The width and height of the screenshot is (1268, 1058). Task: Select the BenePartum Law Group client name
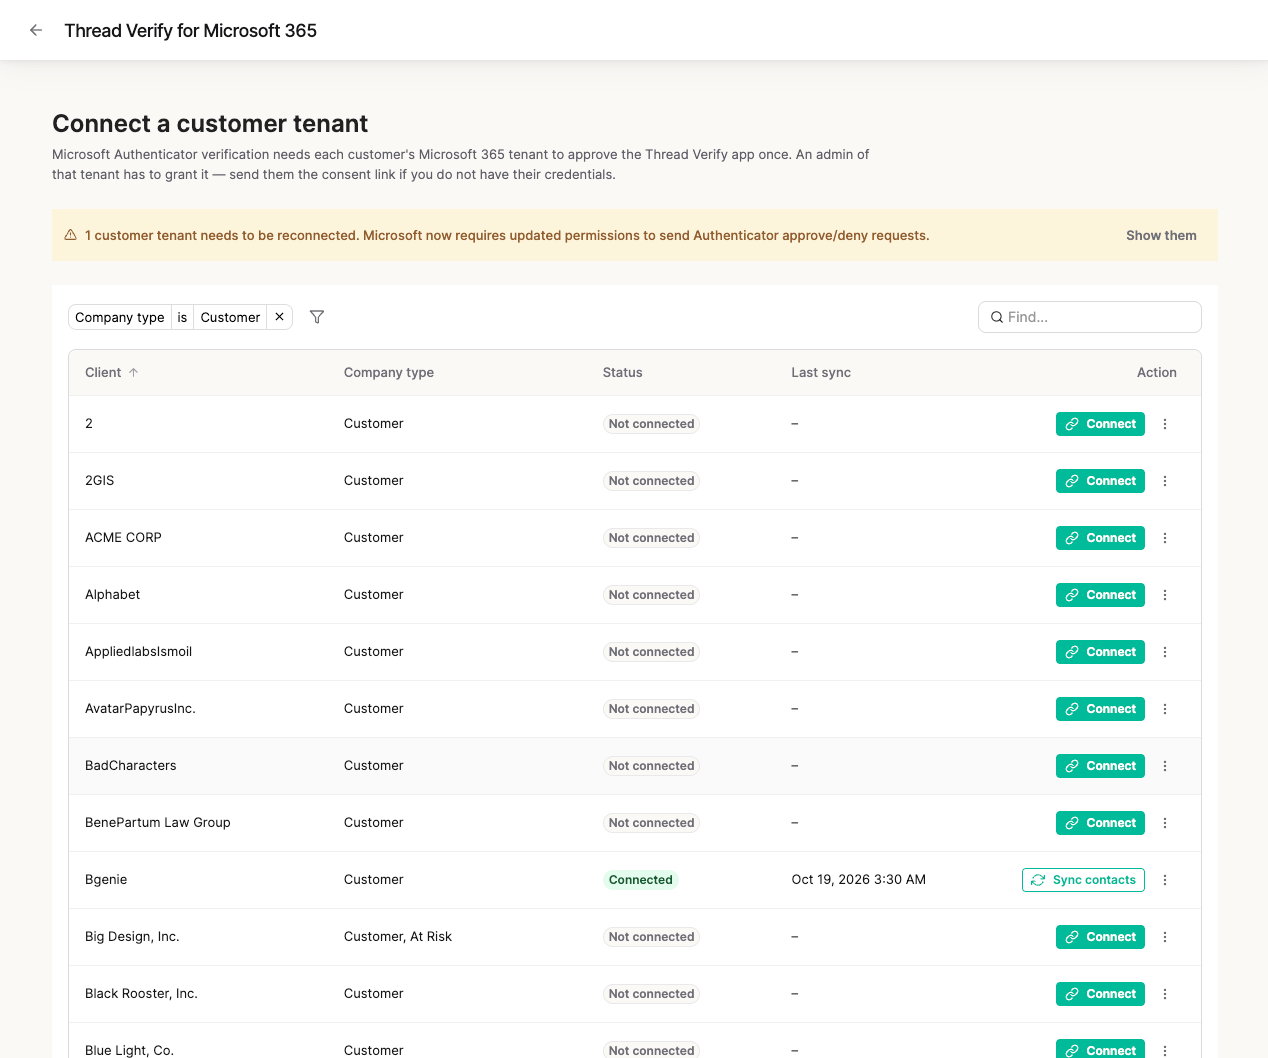pos(158,823)
